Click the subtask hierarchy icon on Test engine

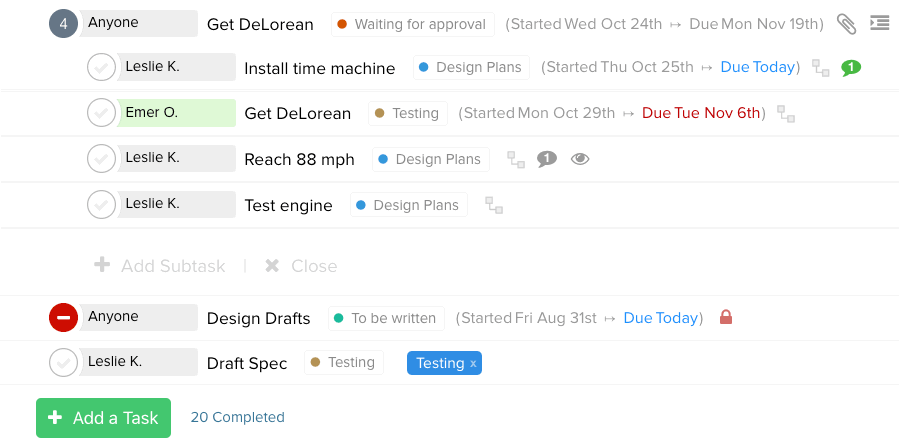[494, 205]
